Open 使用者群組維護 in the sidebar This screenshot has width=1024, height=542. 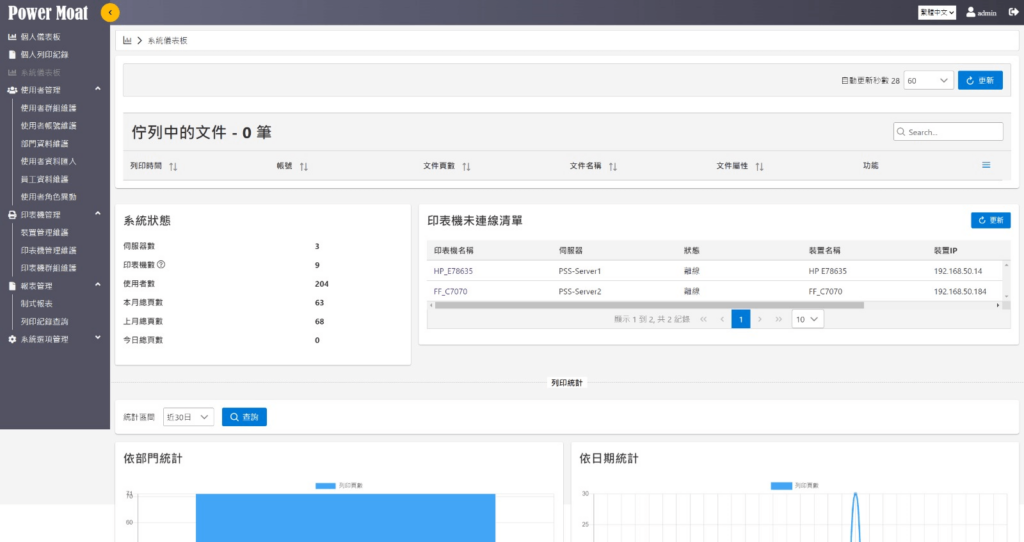pos(48,108)
